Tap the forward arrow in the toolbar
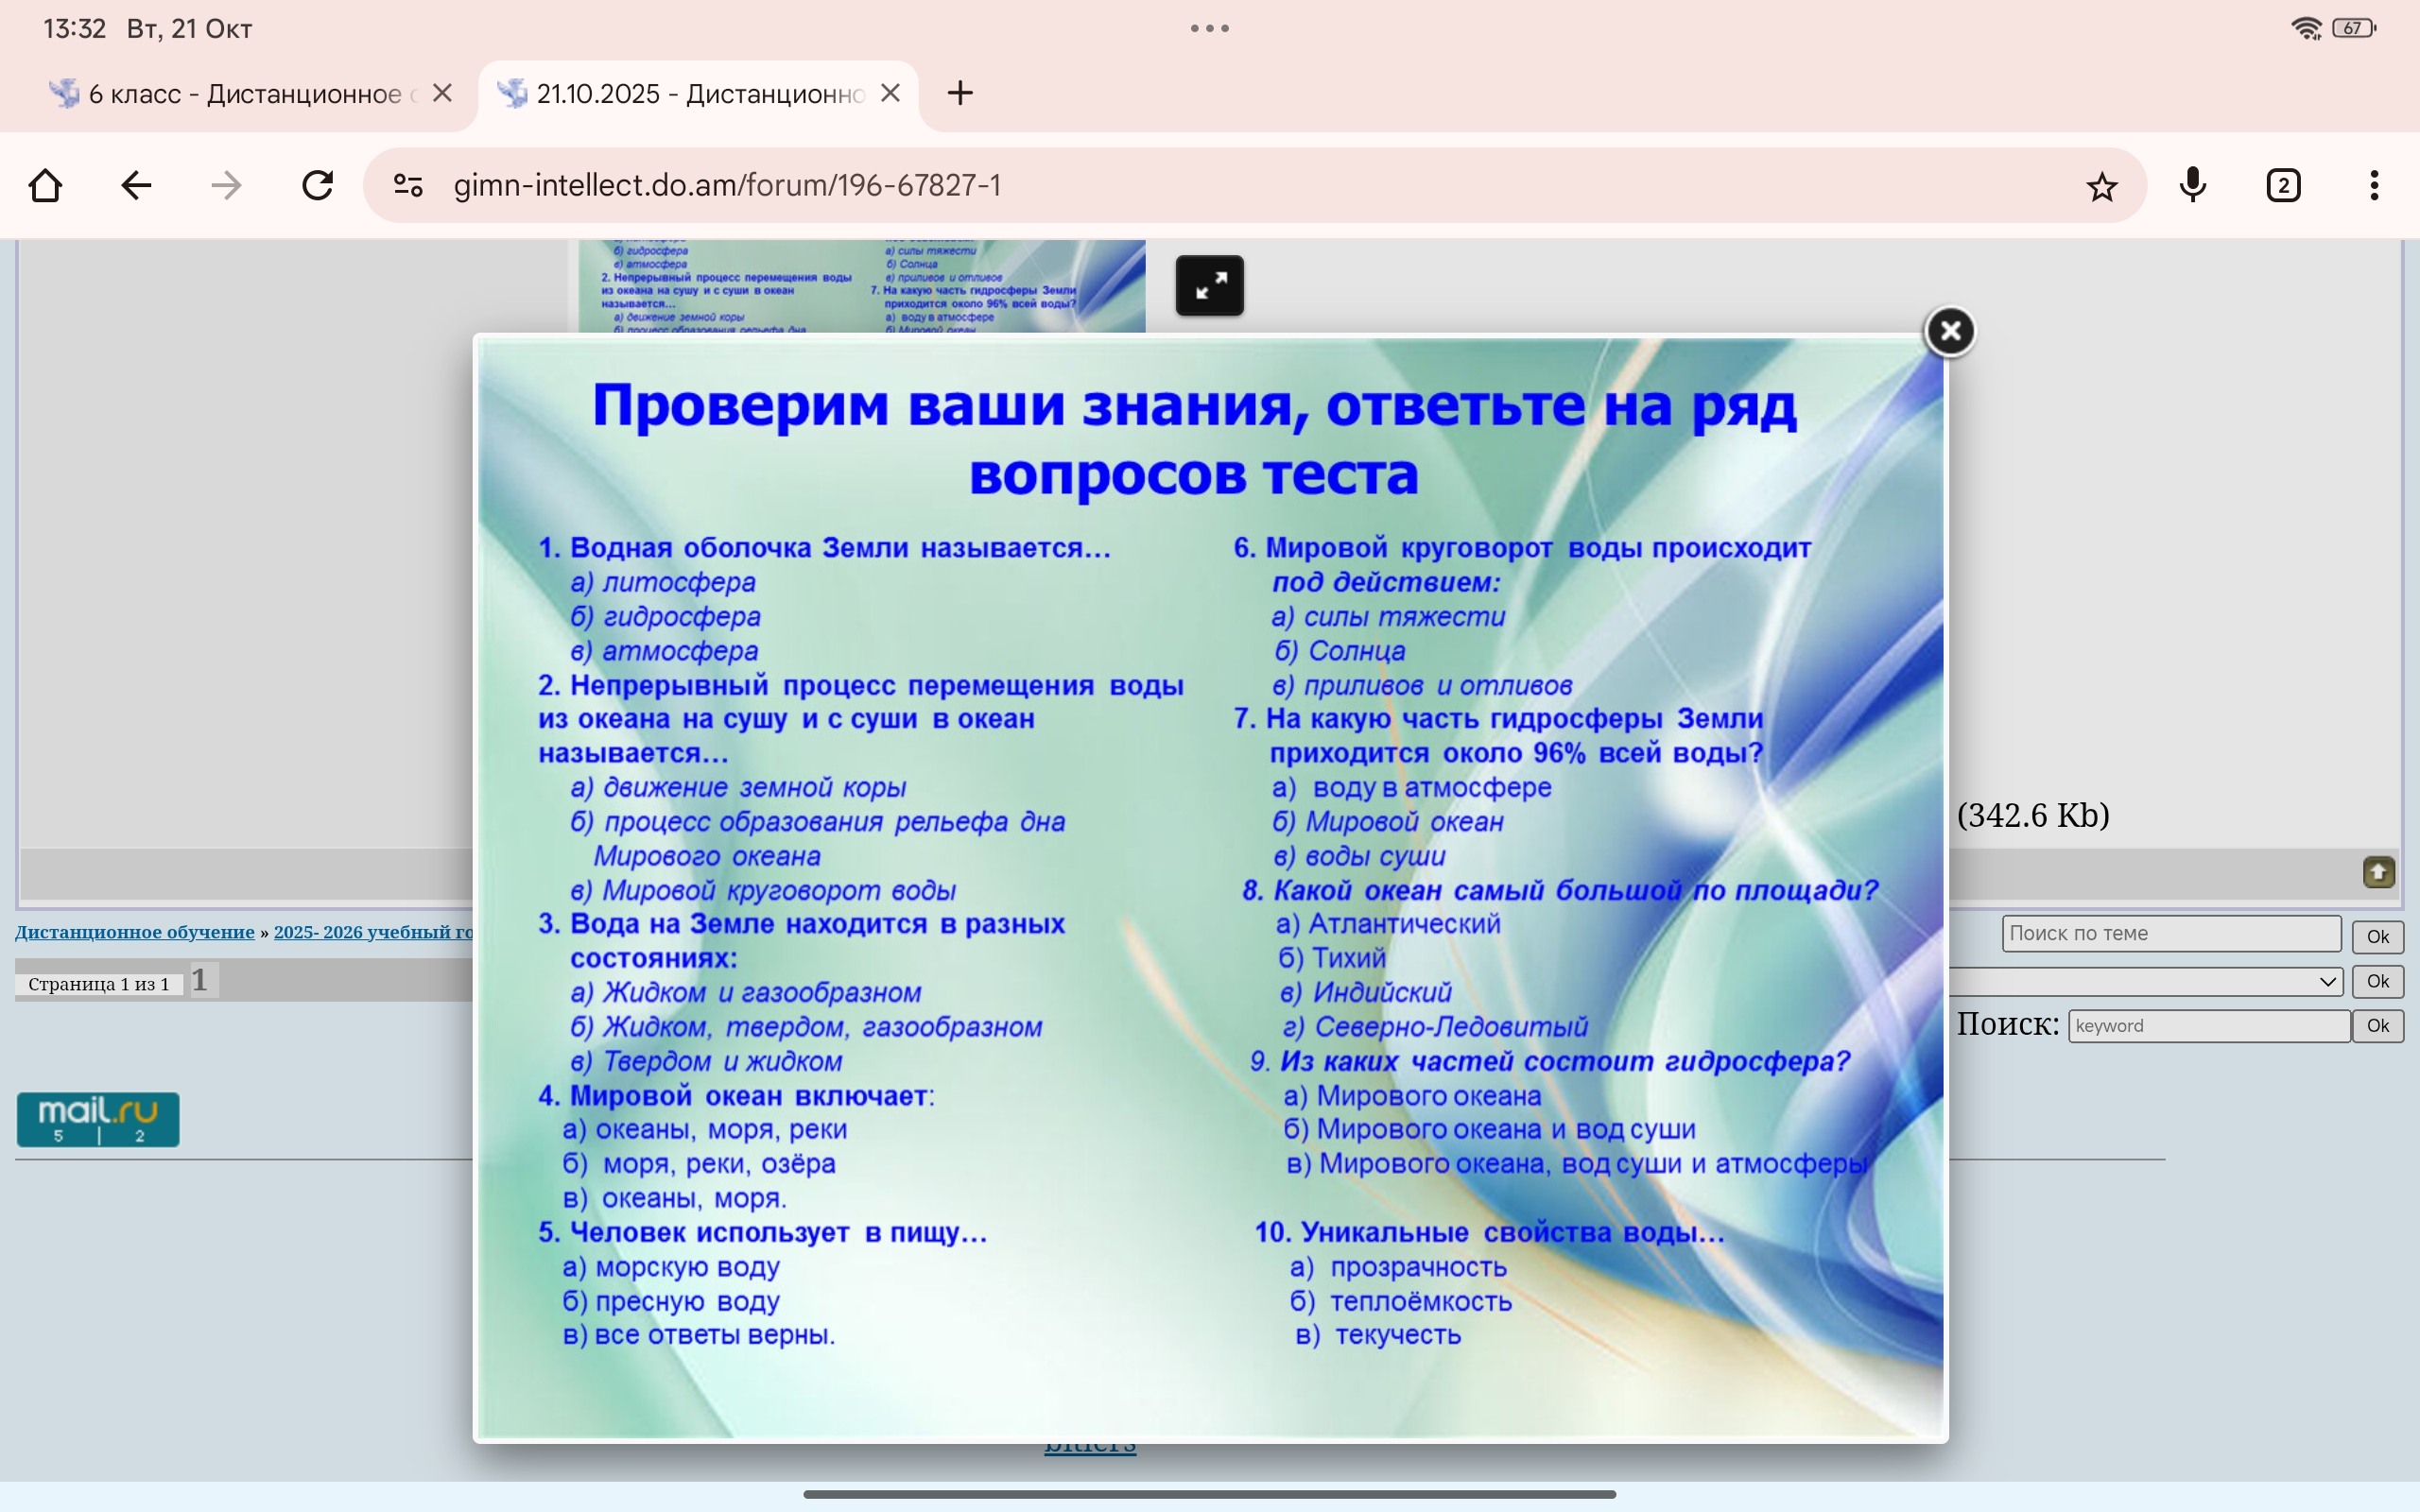Viewport: 2420px width, 1512px height. (x=227, y=186)
